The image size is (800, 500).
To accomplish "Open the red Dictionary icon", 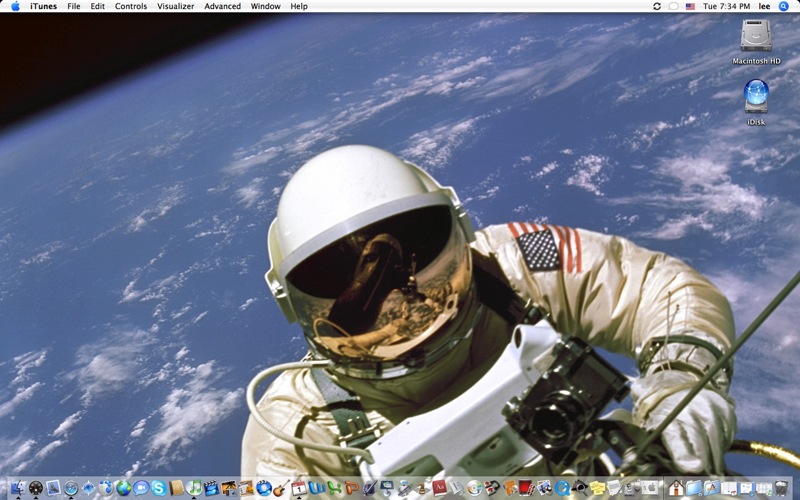I will coord(439,488).
